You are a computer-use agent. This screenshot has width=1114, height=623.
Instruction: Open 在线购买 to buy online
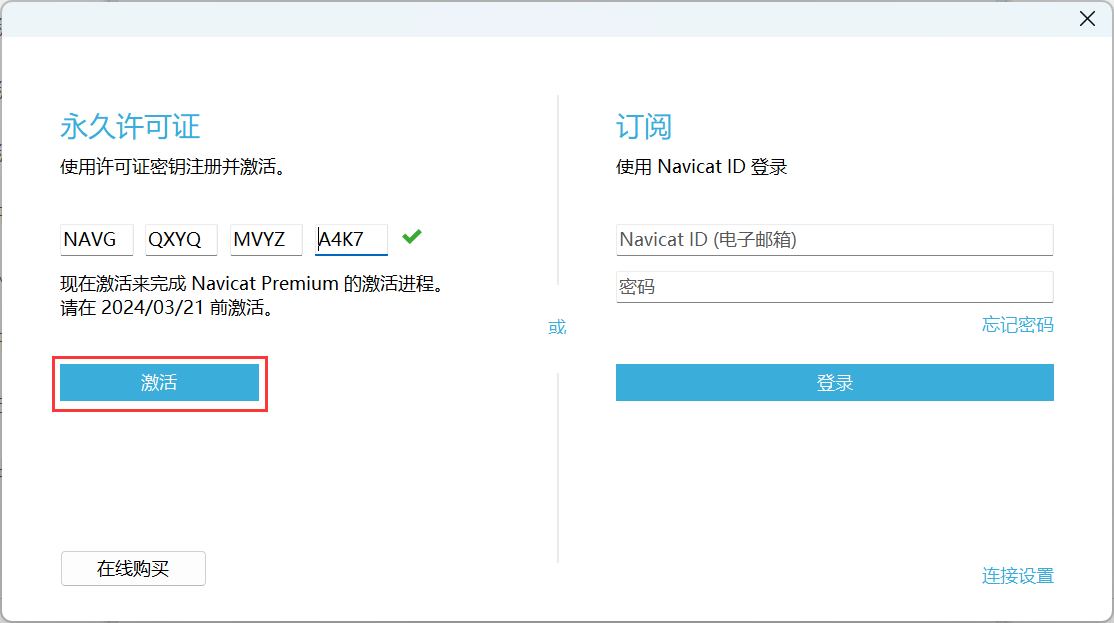click(133, 569)
